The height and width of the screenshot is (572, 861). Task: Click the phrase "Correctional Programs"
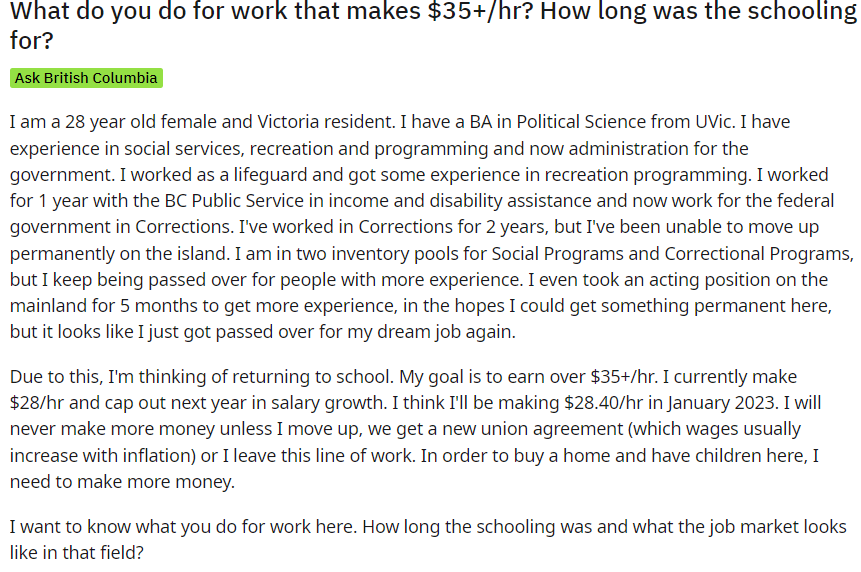tap(757, 254)
